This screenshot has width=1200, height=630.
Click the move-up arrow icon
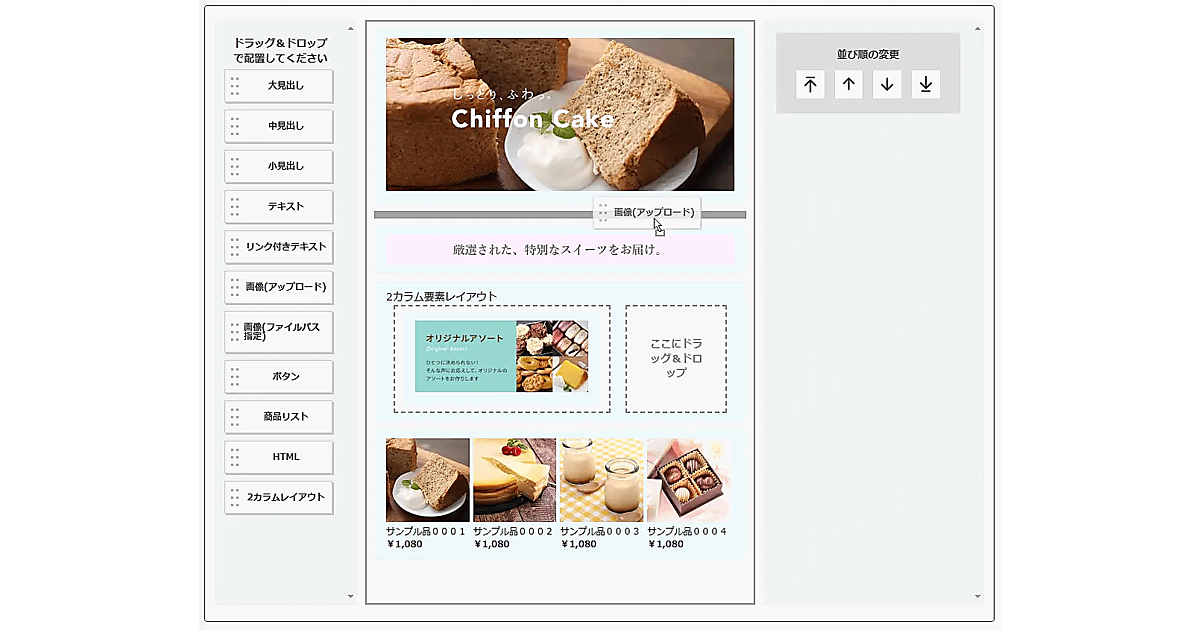coord(849,85)
